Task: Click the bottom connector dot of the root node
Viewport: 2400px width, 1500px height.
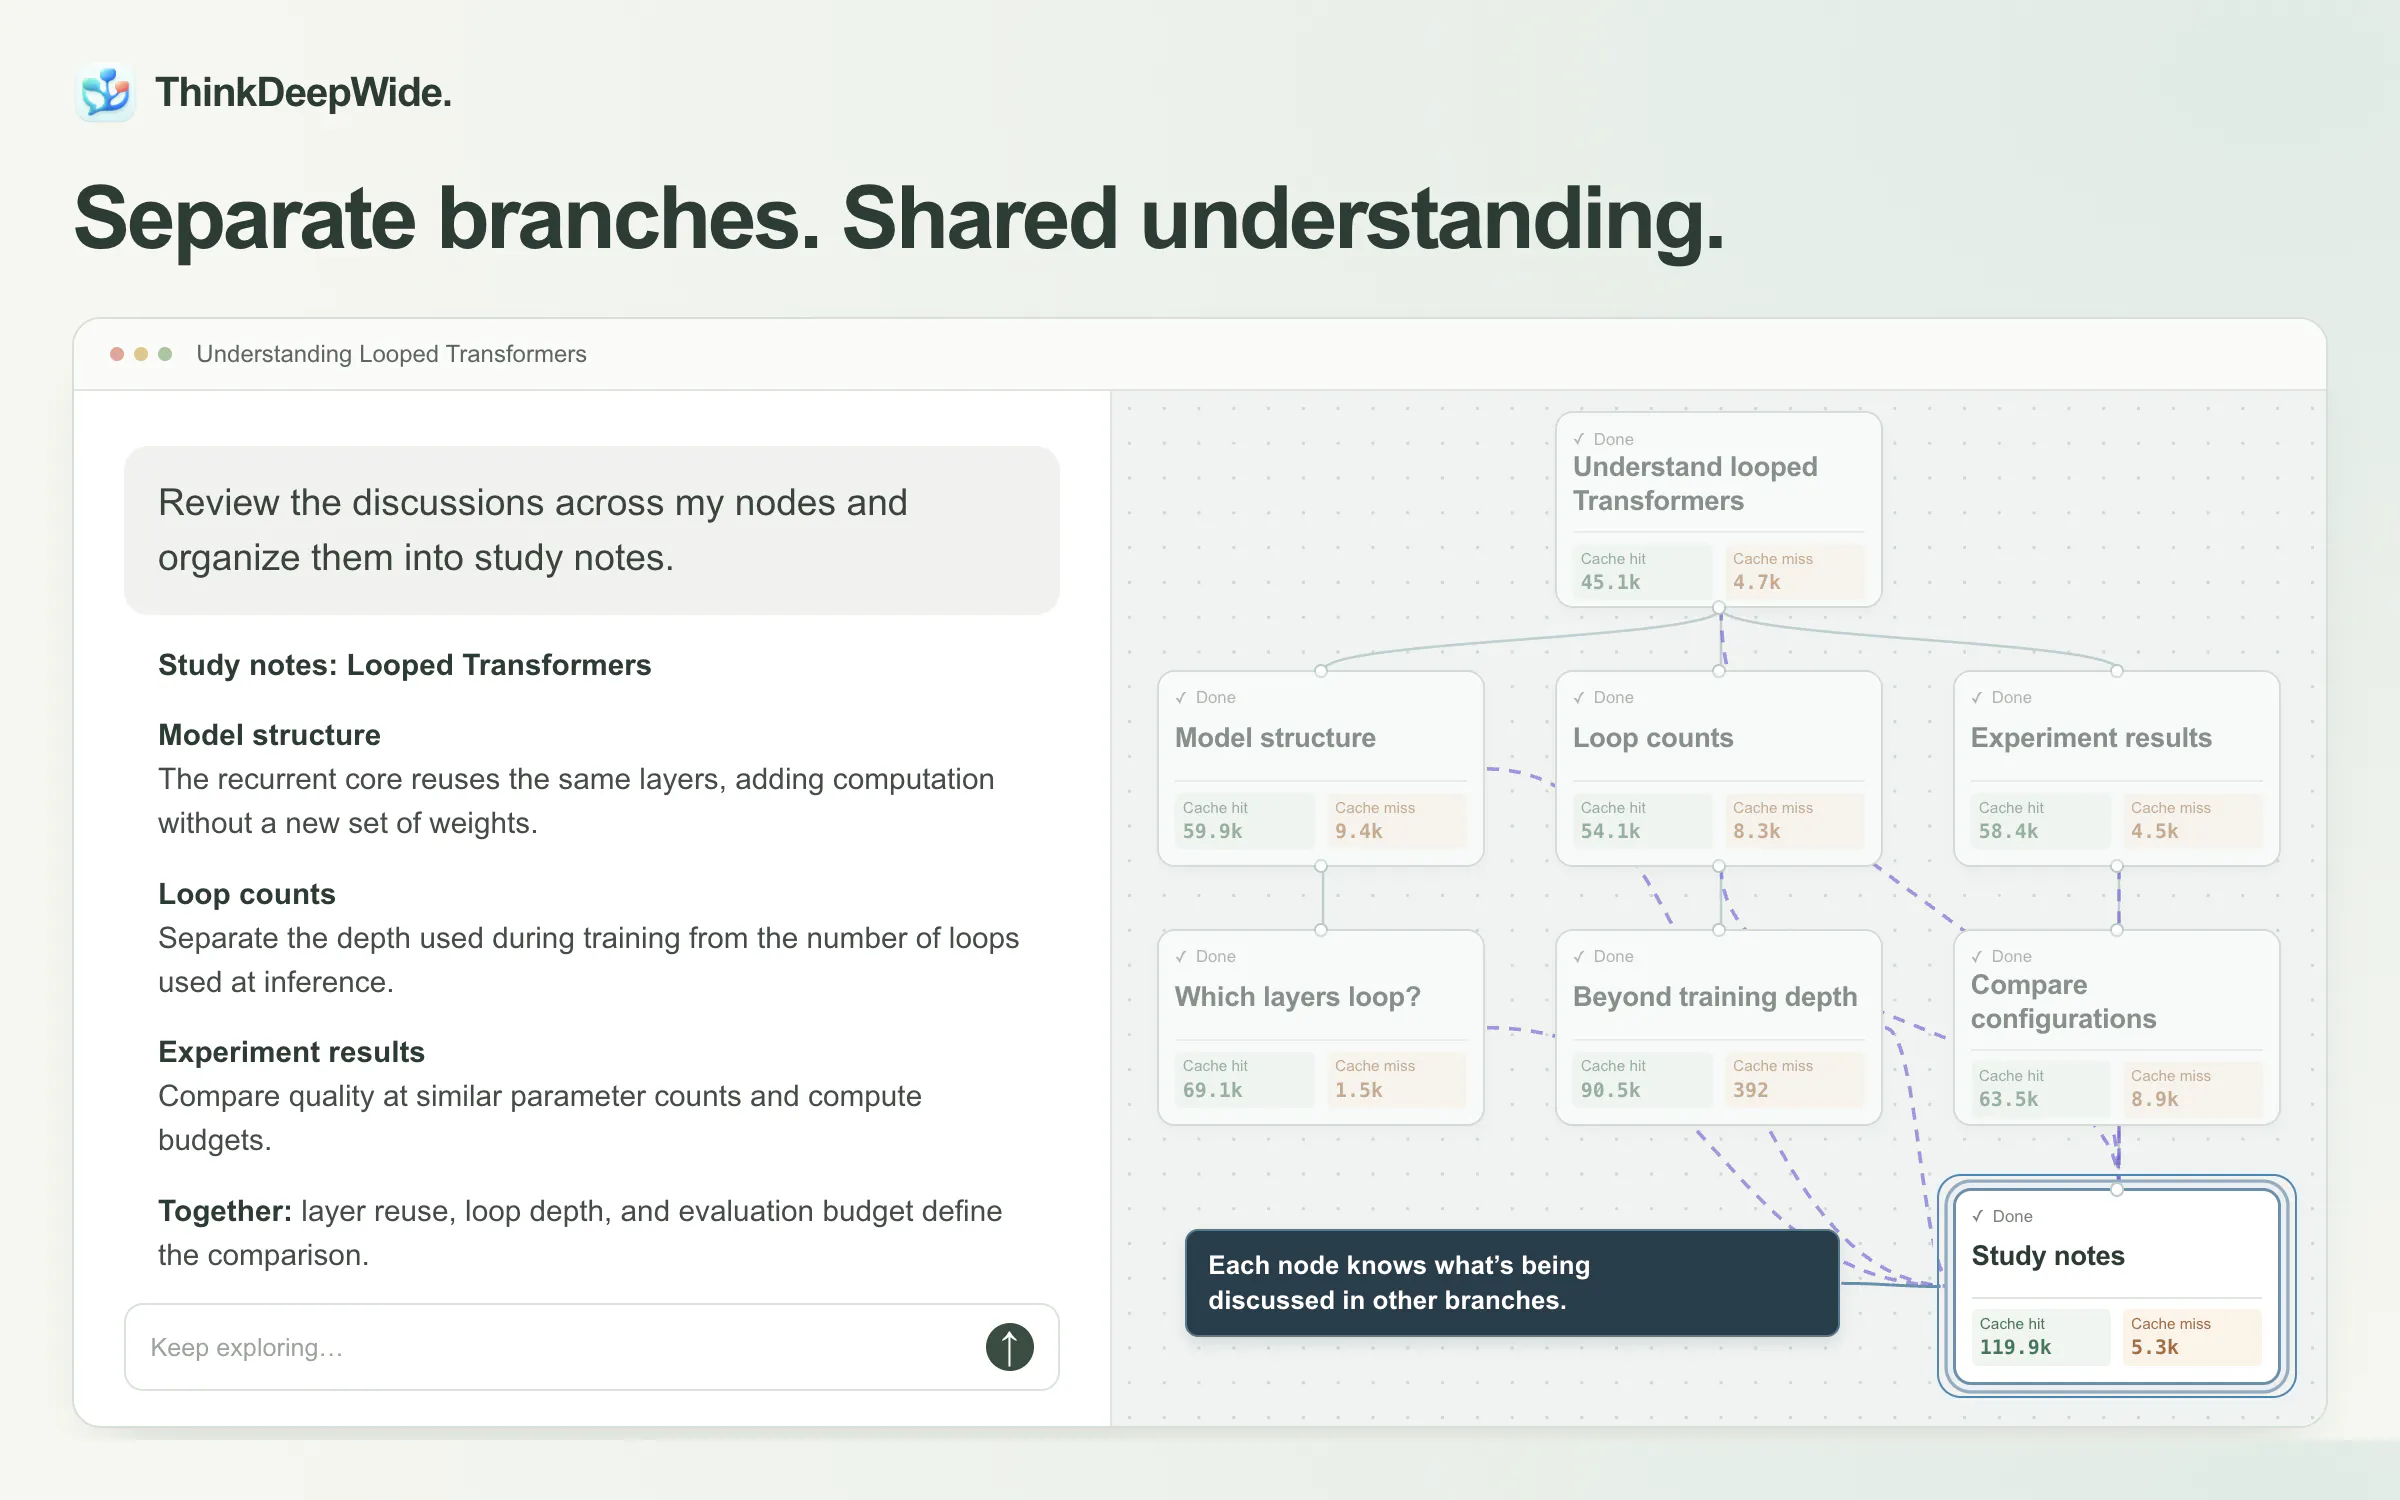Action: point(1718,607)
